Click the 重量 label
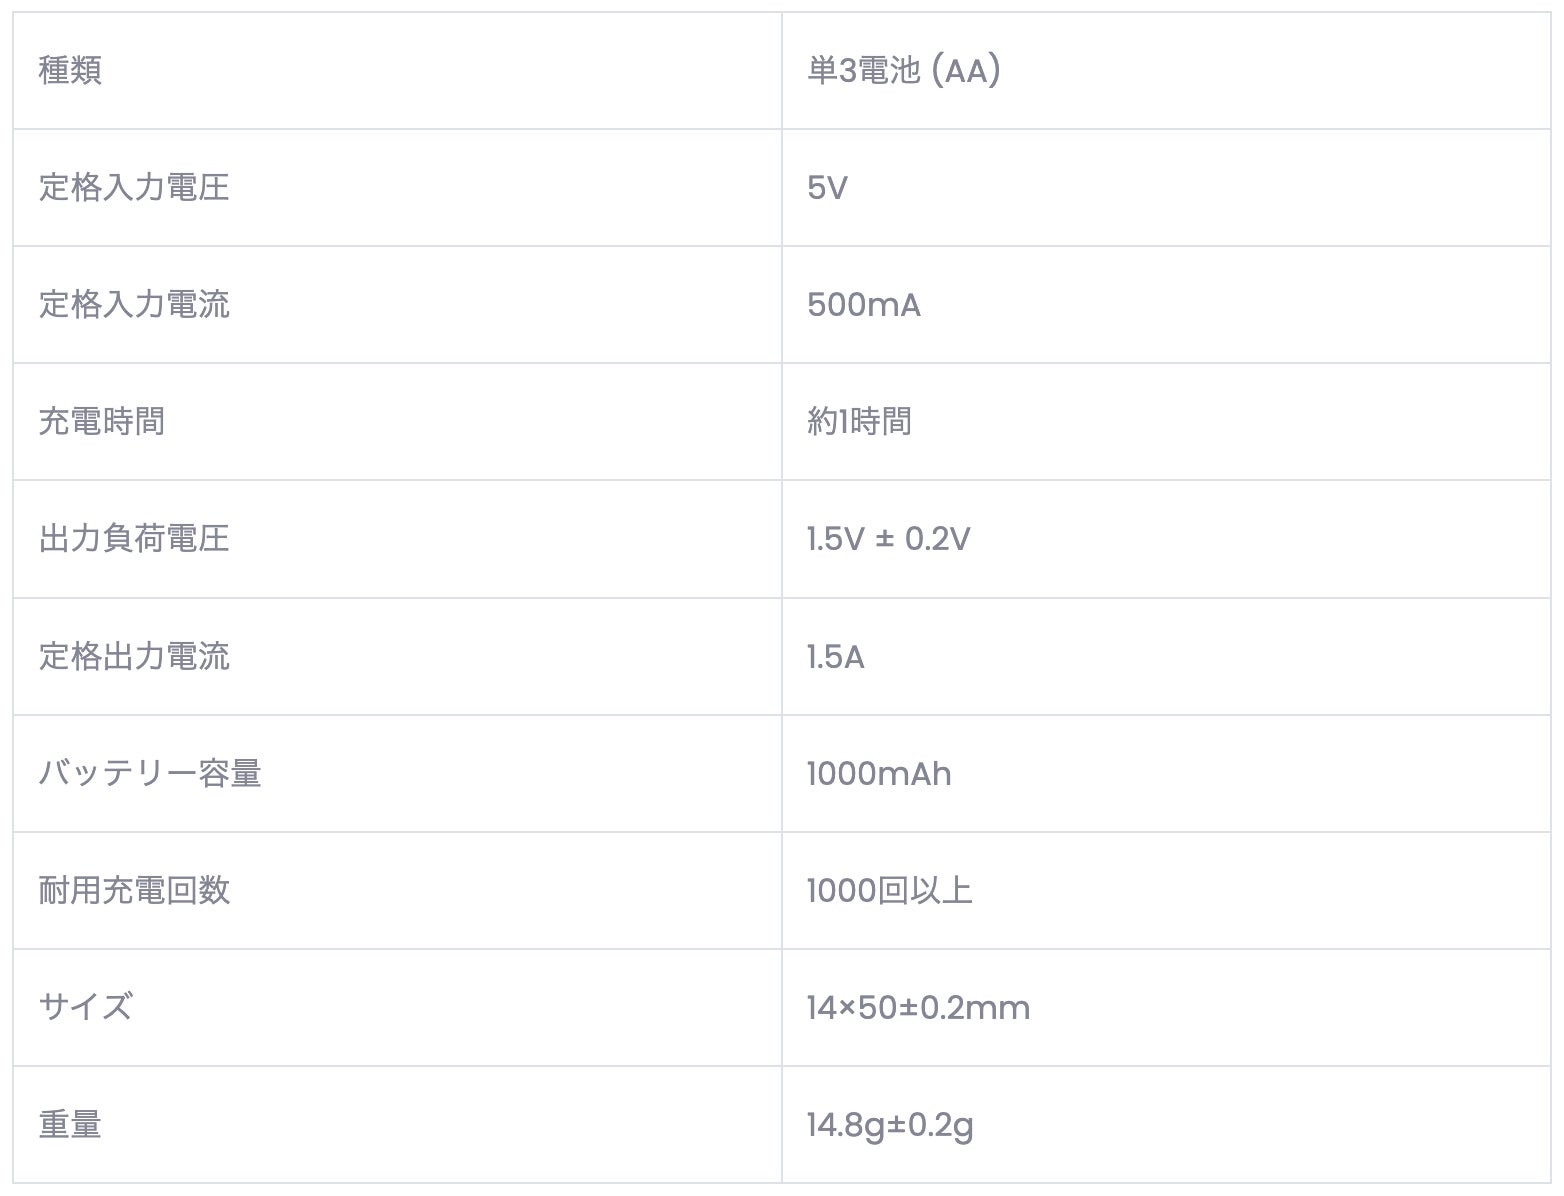The width and height of the screenshot is (1564, 1196). (70, 1124)
